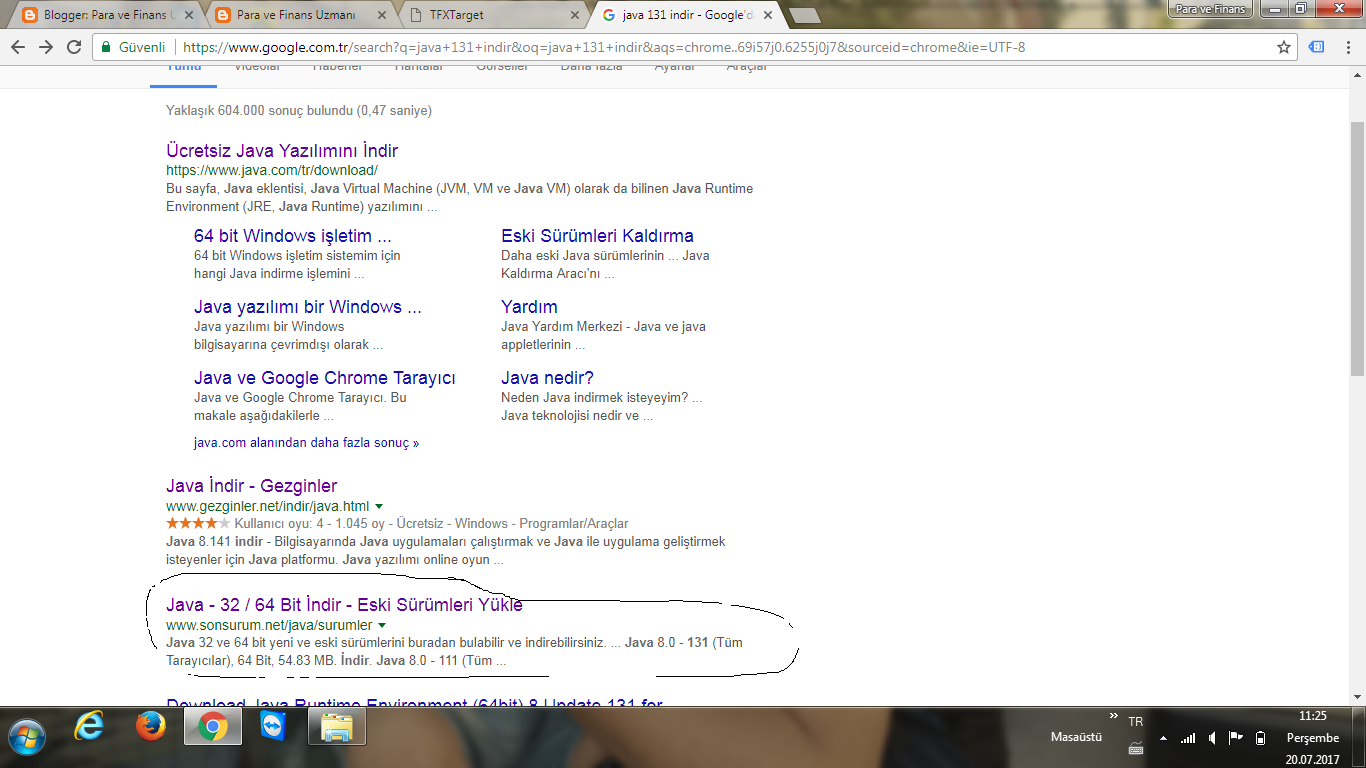Open the Java nedir? sitelink
This screenshot has height=768, width=1366.
pyautogui.click(x=547, y=378)
